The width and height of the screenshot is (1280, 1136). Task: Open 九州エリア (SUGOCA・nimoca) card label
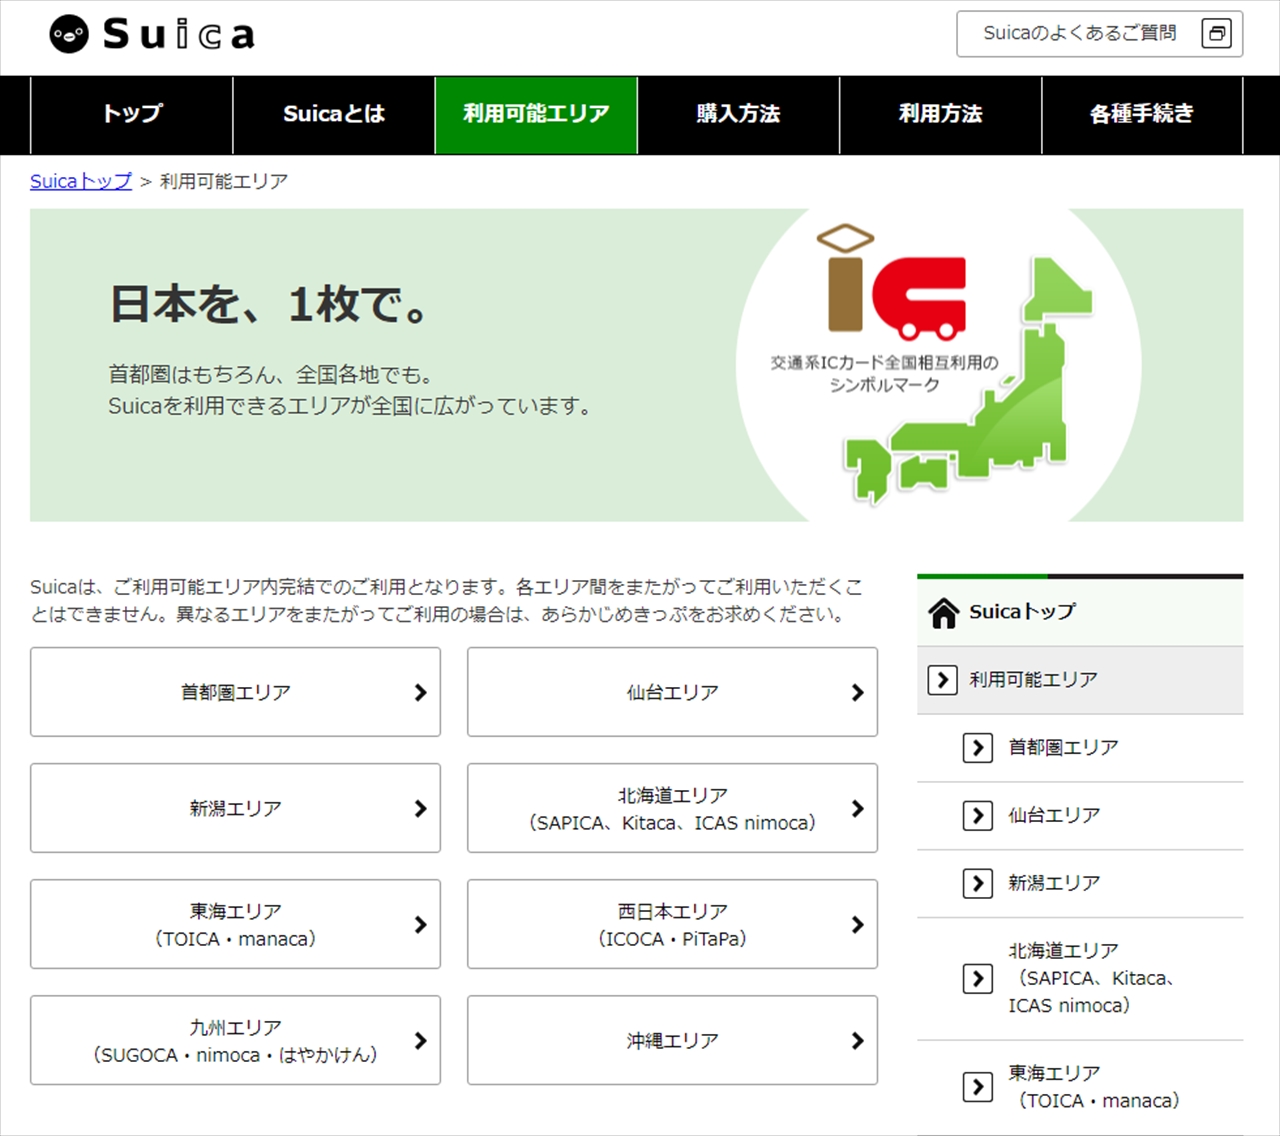(235, 1041)
